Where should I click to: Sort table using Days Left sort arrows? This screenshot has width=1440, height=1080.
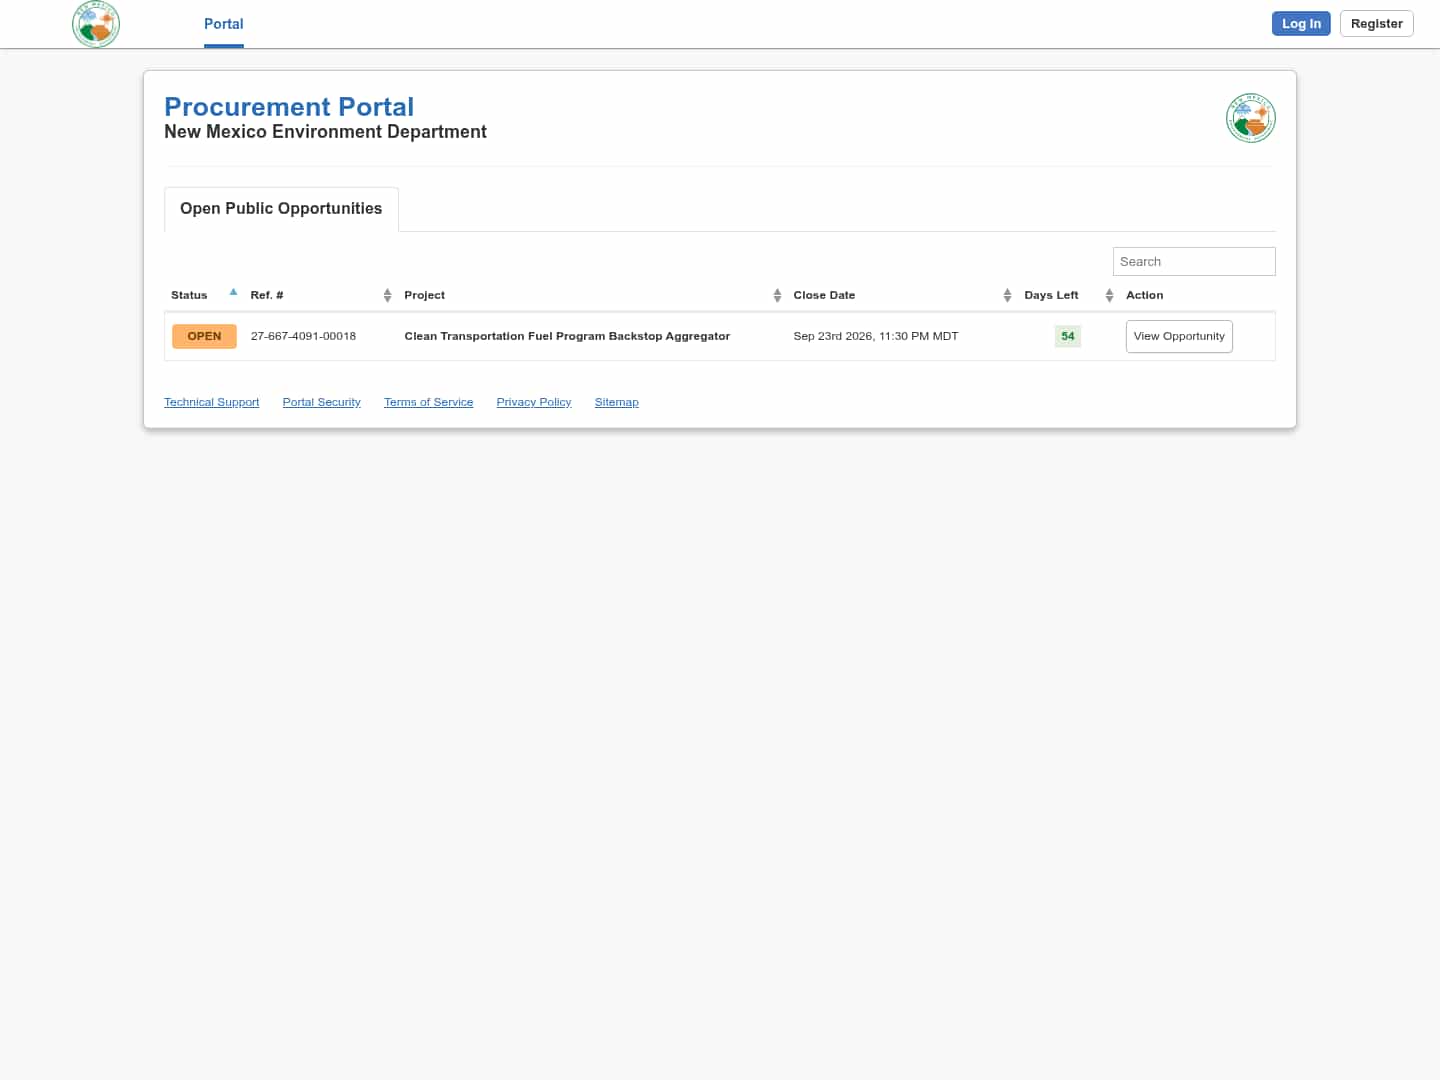(1109, 295)
